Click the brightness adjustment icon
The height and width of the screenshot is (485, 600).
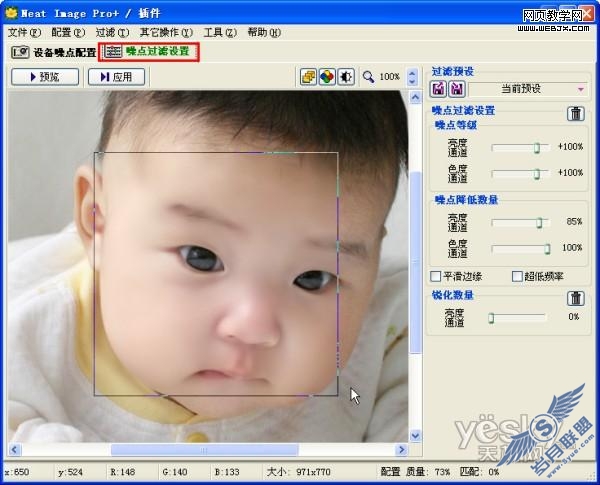(346, 77)
